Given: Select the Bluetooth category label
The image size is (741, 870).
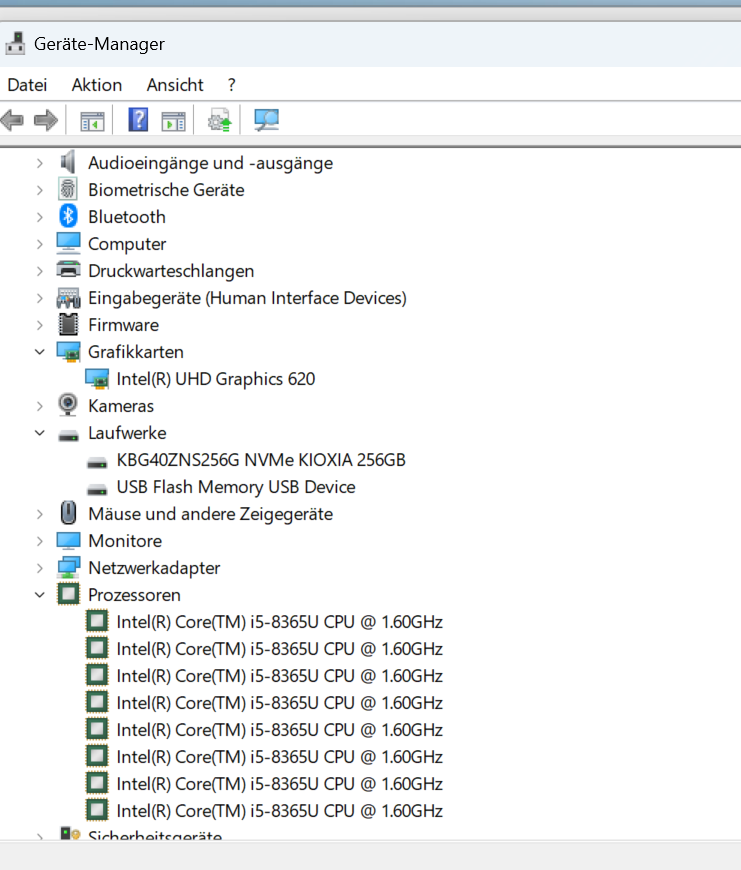Looking at the screenshot, I should point(126,217).
